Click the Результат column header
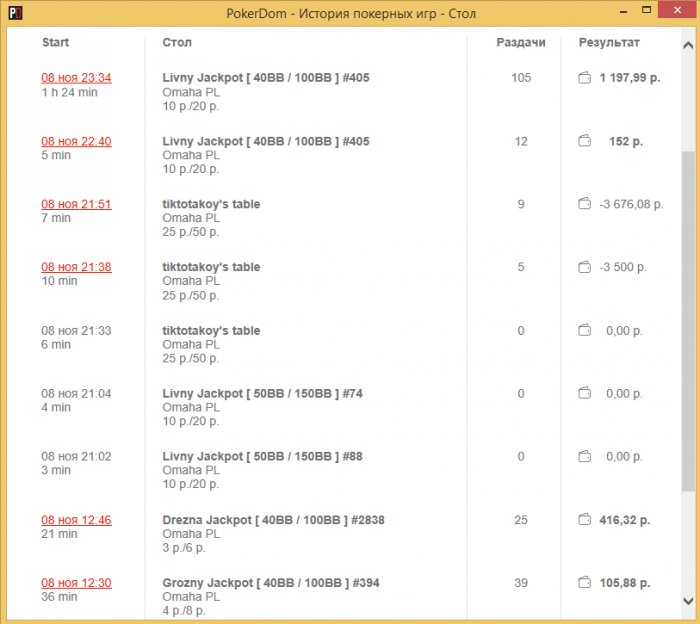700x624 pixels. tap(609, 43)
